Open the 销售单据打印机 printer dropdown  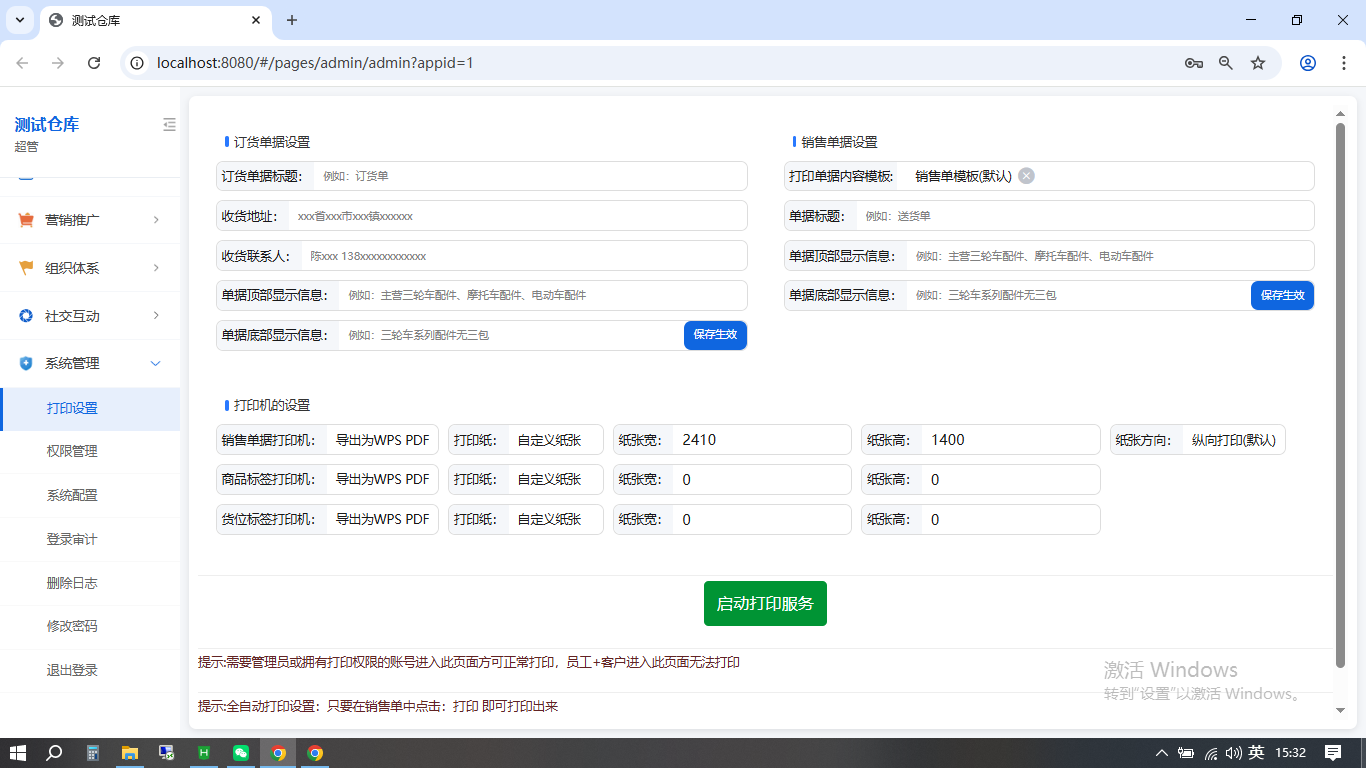pyautogui.click(x=381, y=440)
